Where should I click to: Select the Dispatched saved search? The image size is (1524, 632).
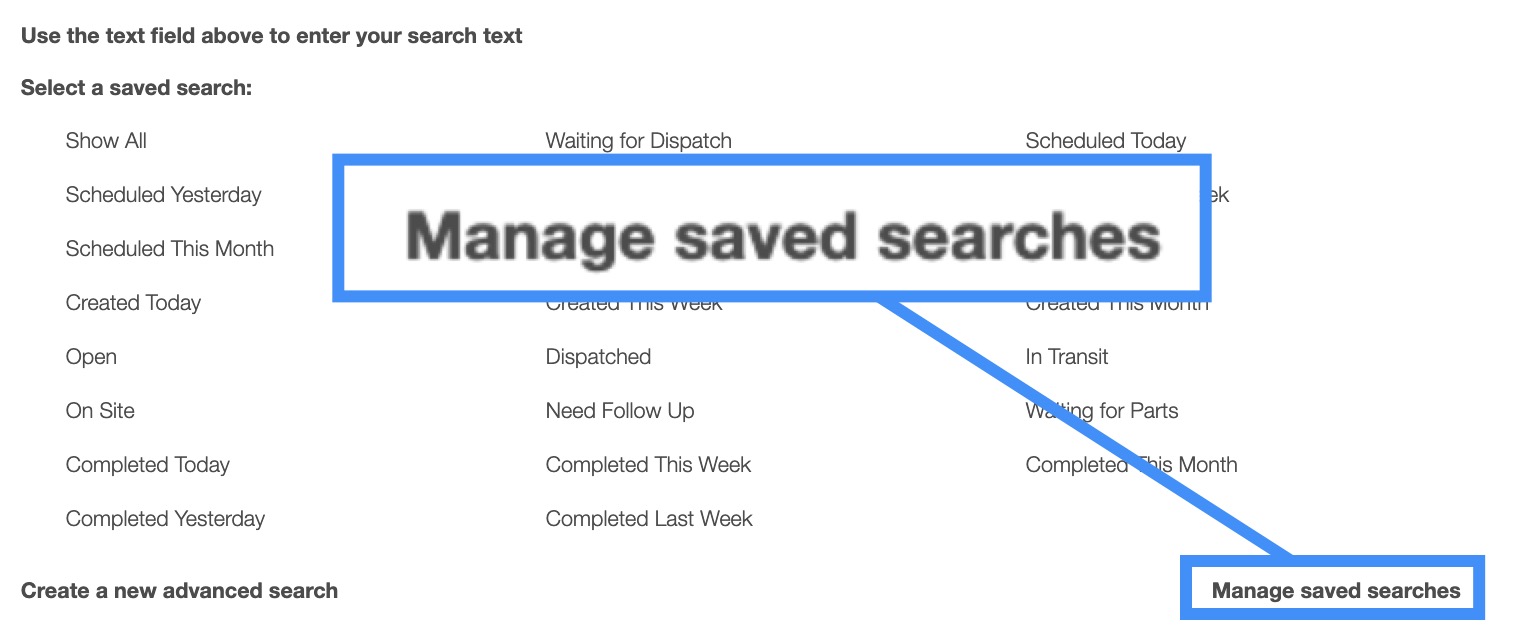(x=598, y=357)
